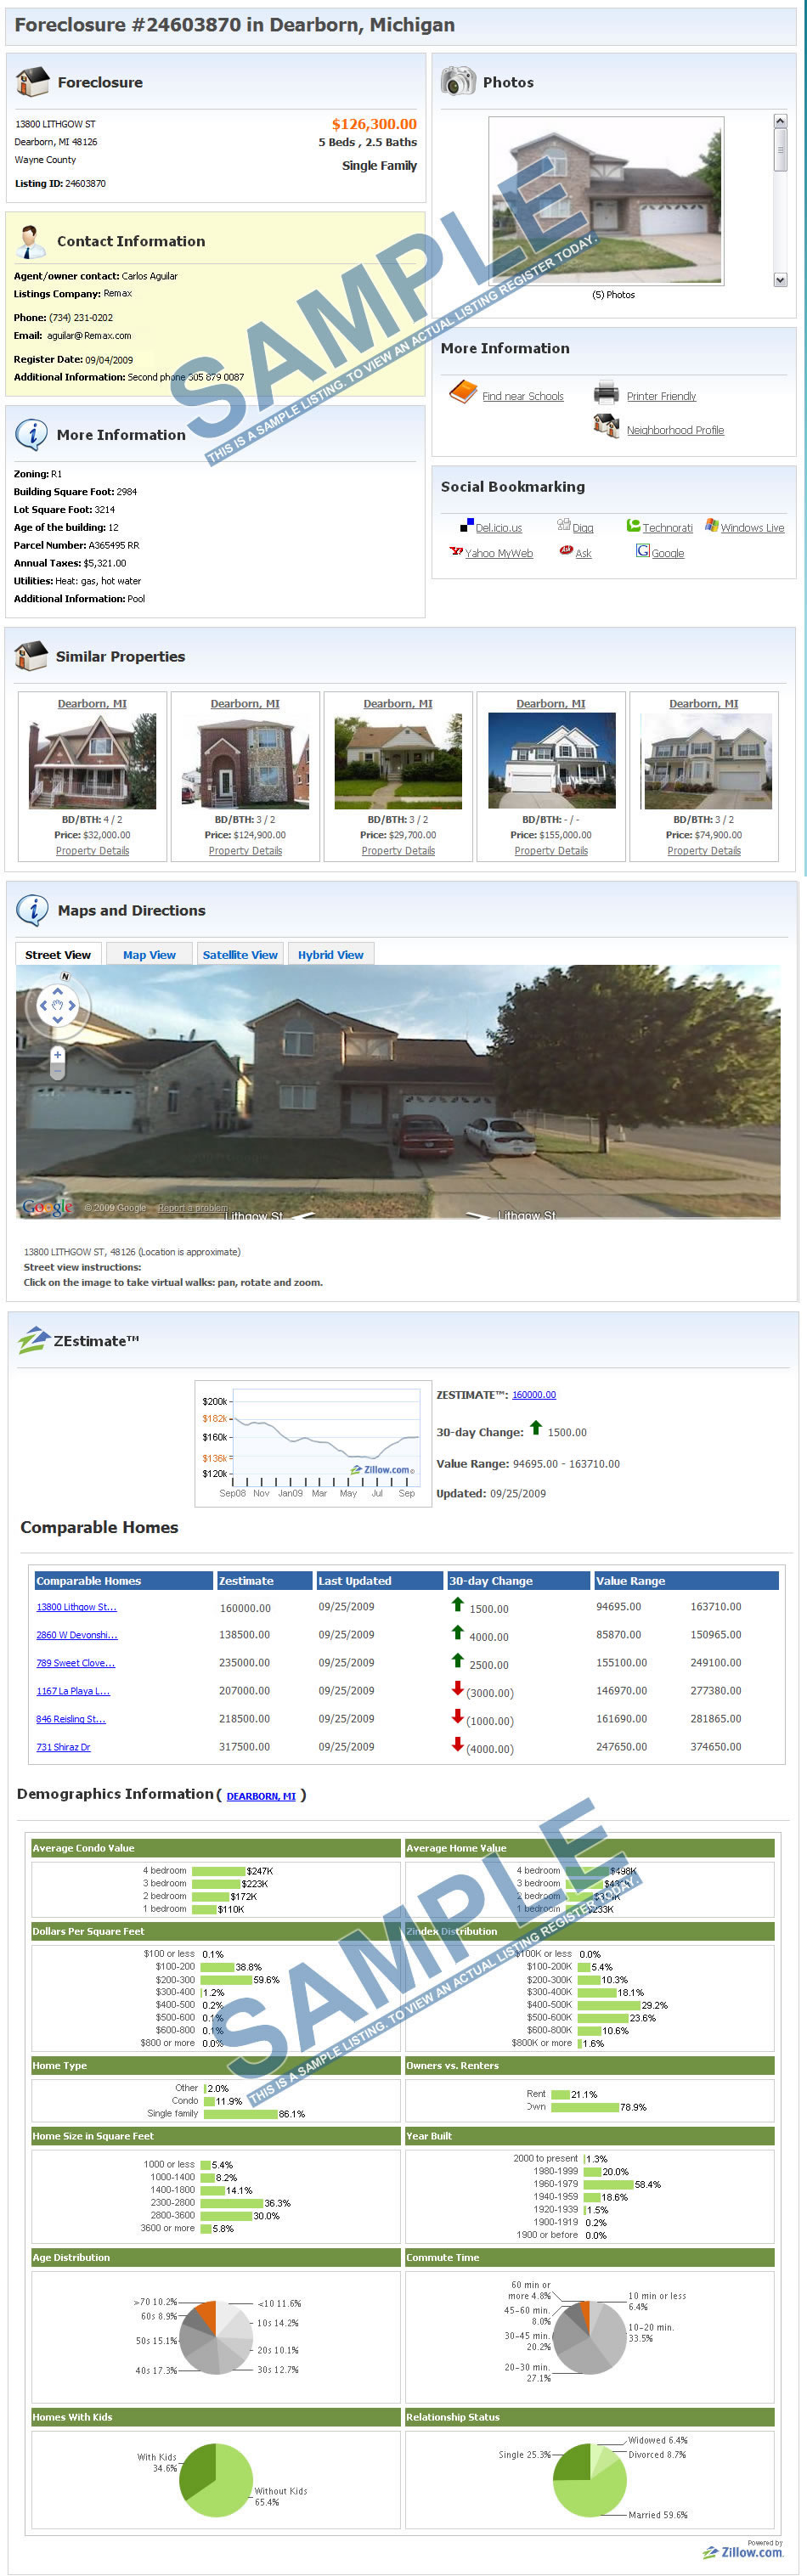Open the Yahoo MyWeb bookmarking link text
Screen dimensions: 807x2576
[x=499, y=553]
